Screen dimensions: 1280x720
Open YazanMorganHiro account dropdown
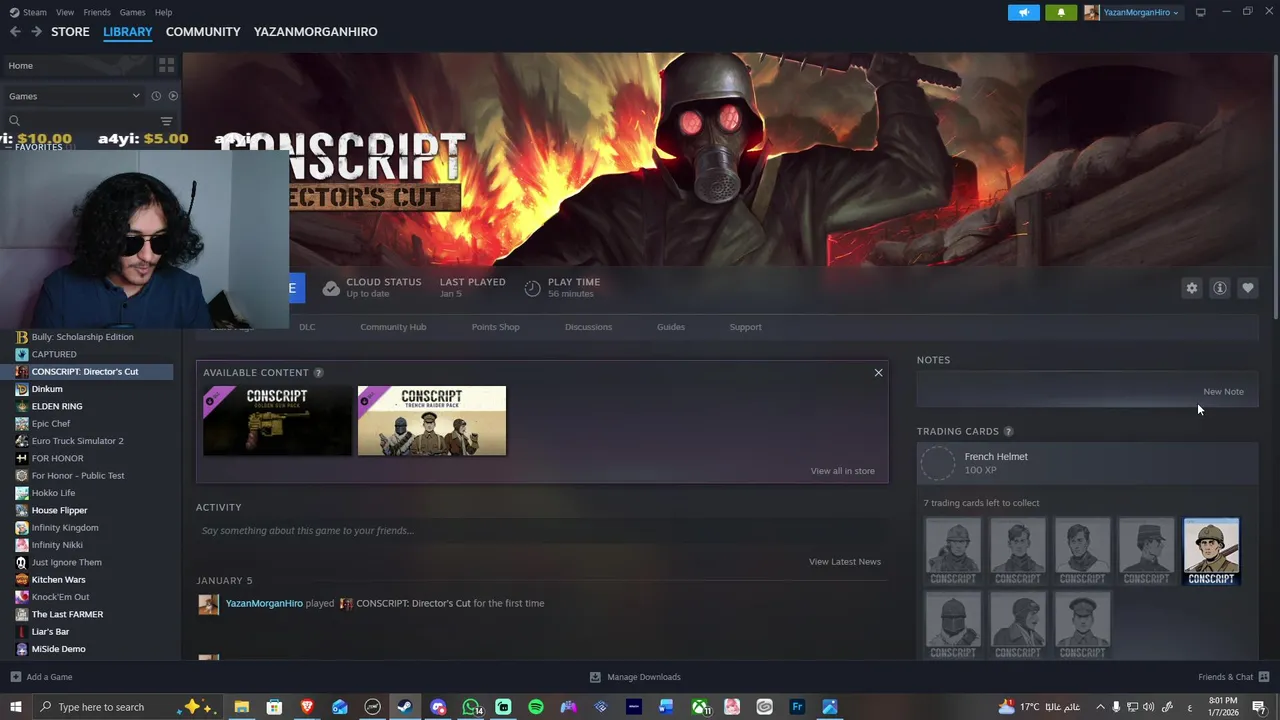coord(1132,12)
